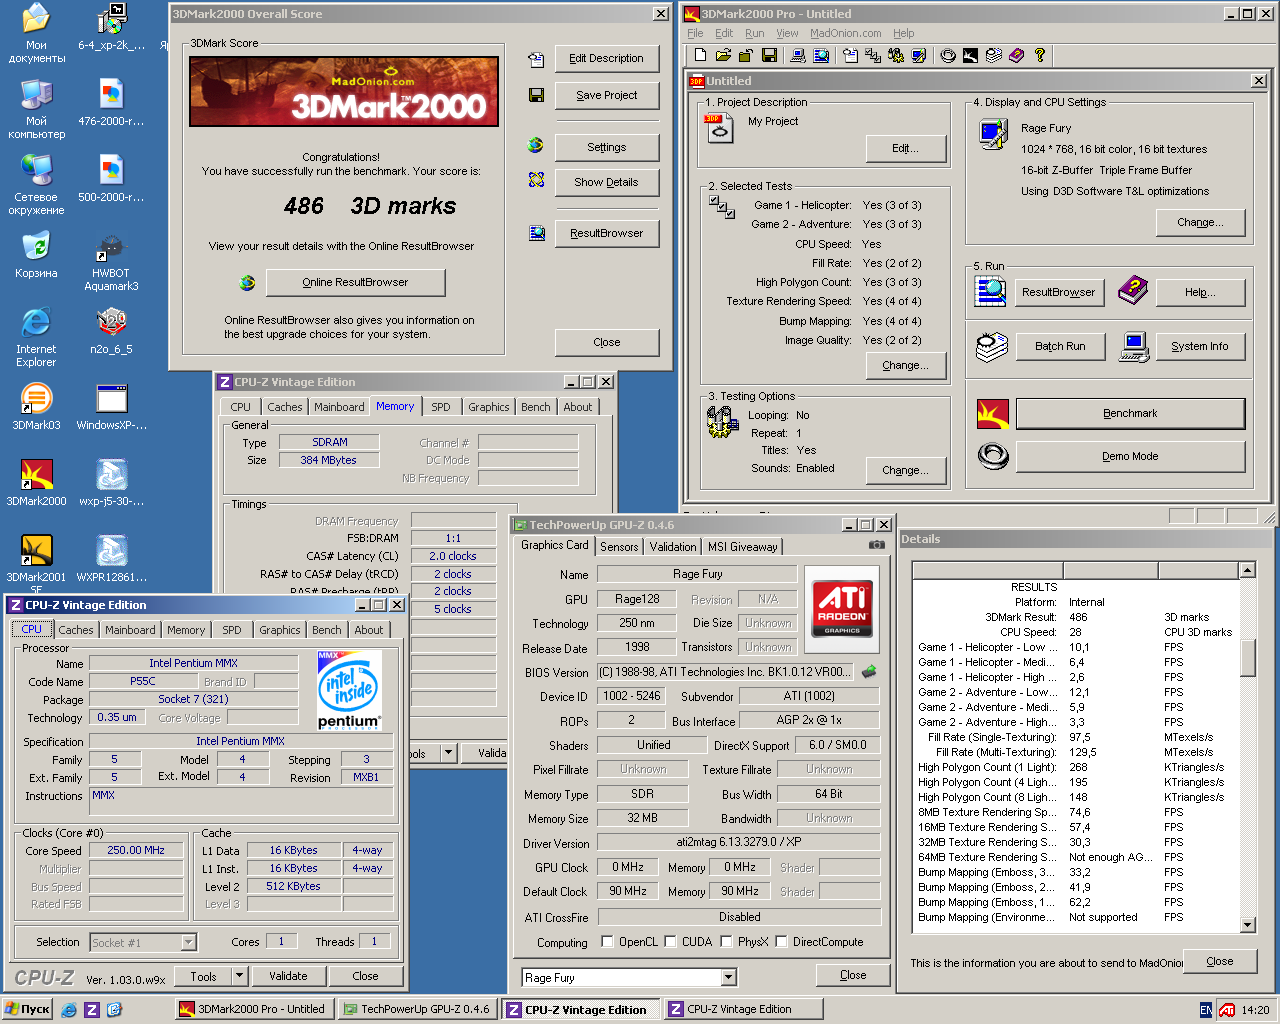The width and height of the screenshot is (1280, 1024).
Task: Click the System Info button
Action: (1200, 346)
